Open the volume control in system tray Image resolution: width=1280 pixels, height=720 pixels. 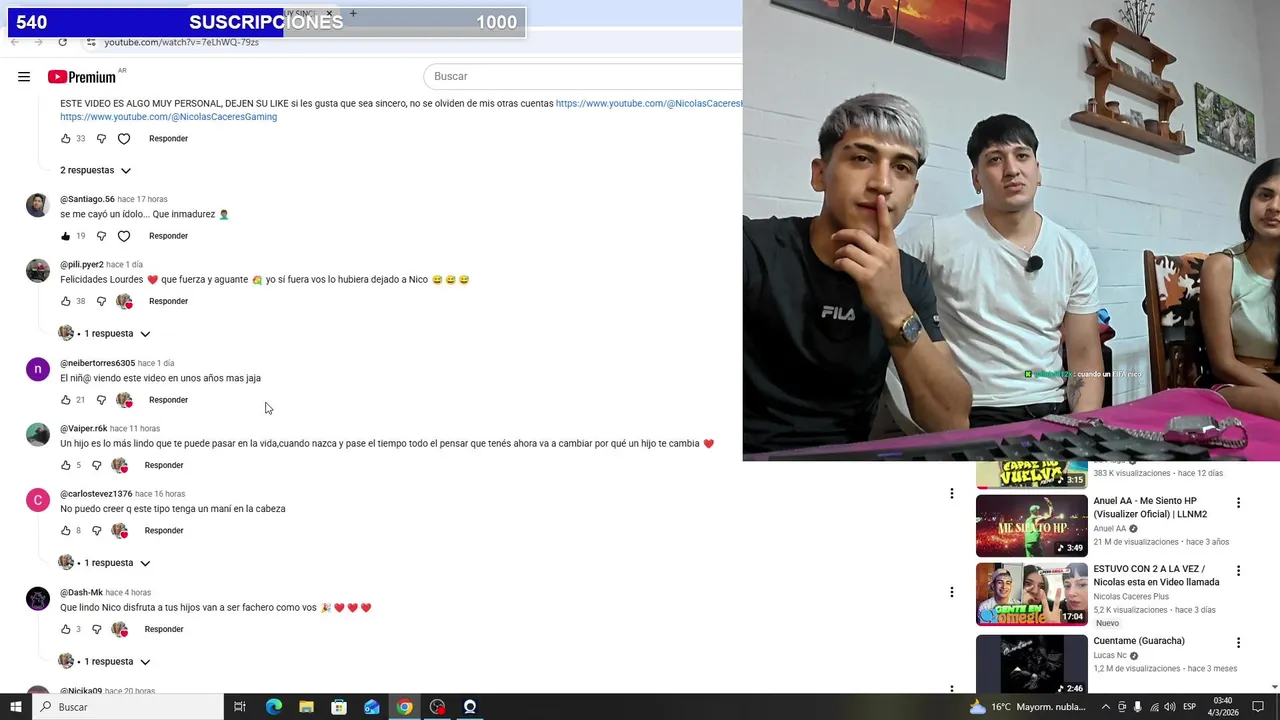[x=1170, y=707]
